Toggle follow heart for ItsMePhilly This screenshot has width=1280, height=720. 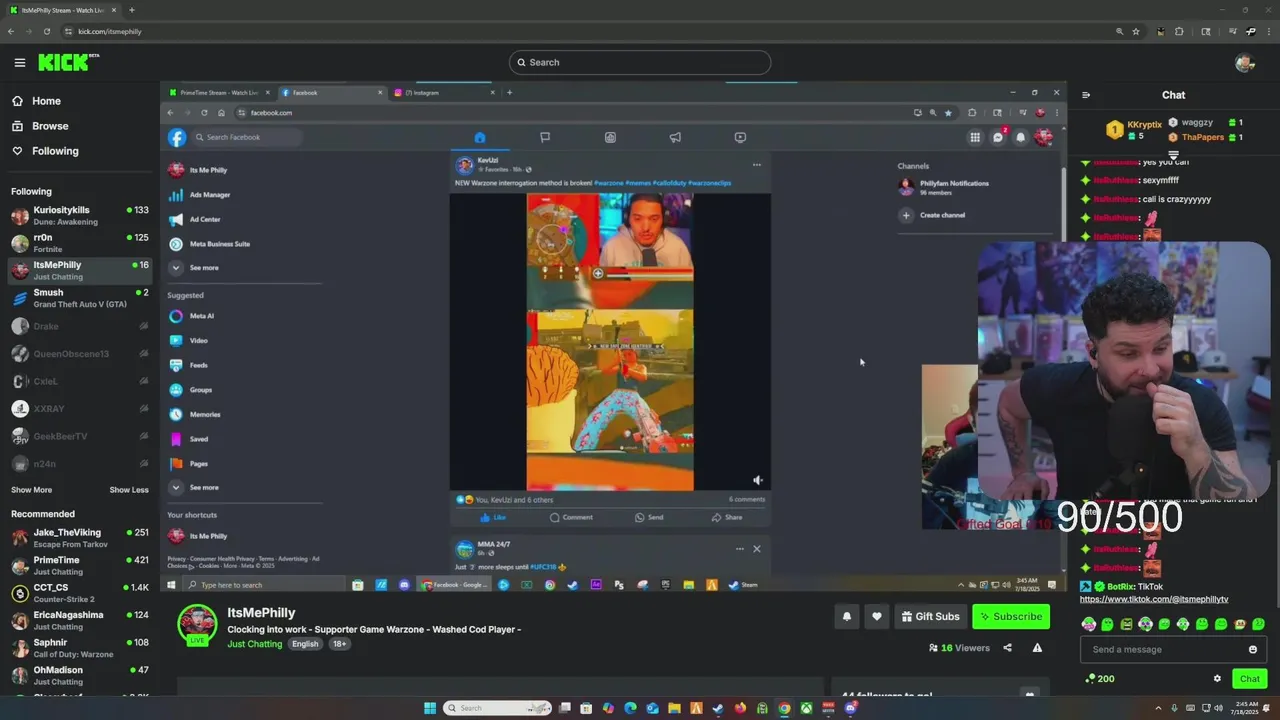click(877, 616)
